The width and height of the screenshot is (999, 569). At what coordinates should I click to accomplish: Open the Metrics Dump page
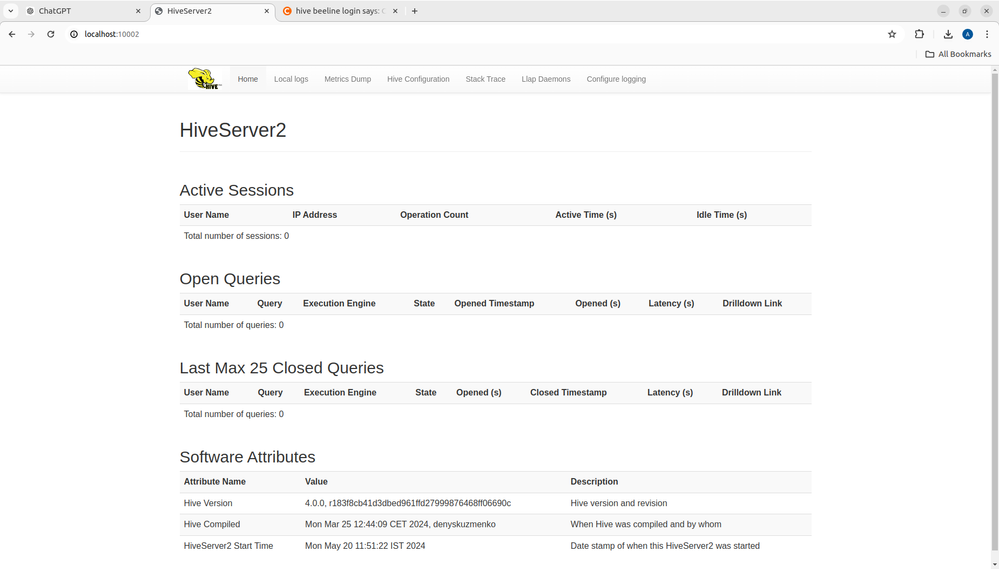point(348,79)
